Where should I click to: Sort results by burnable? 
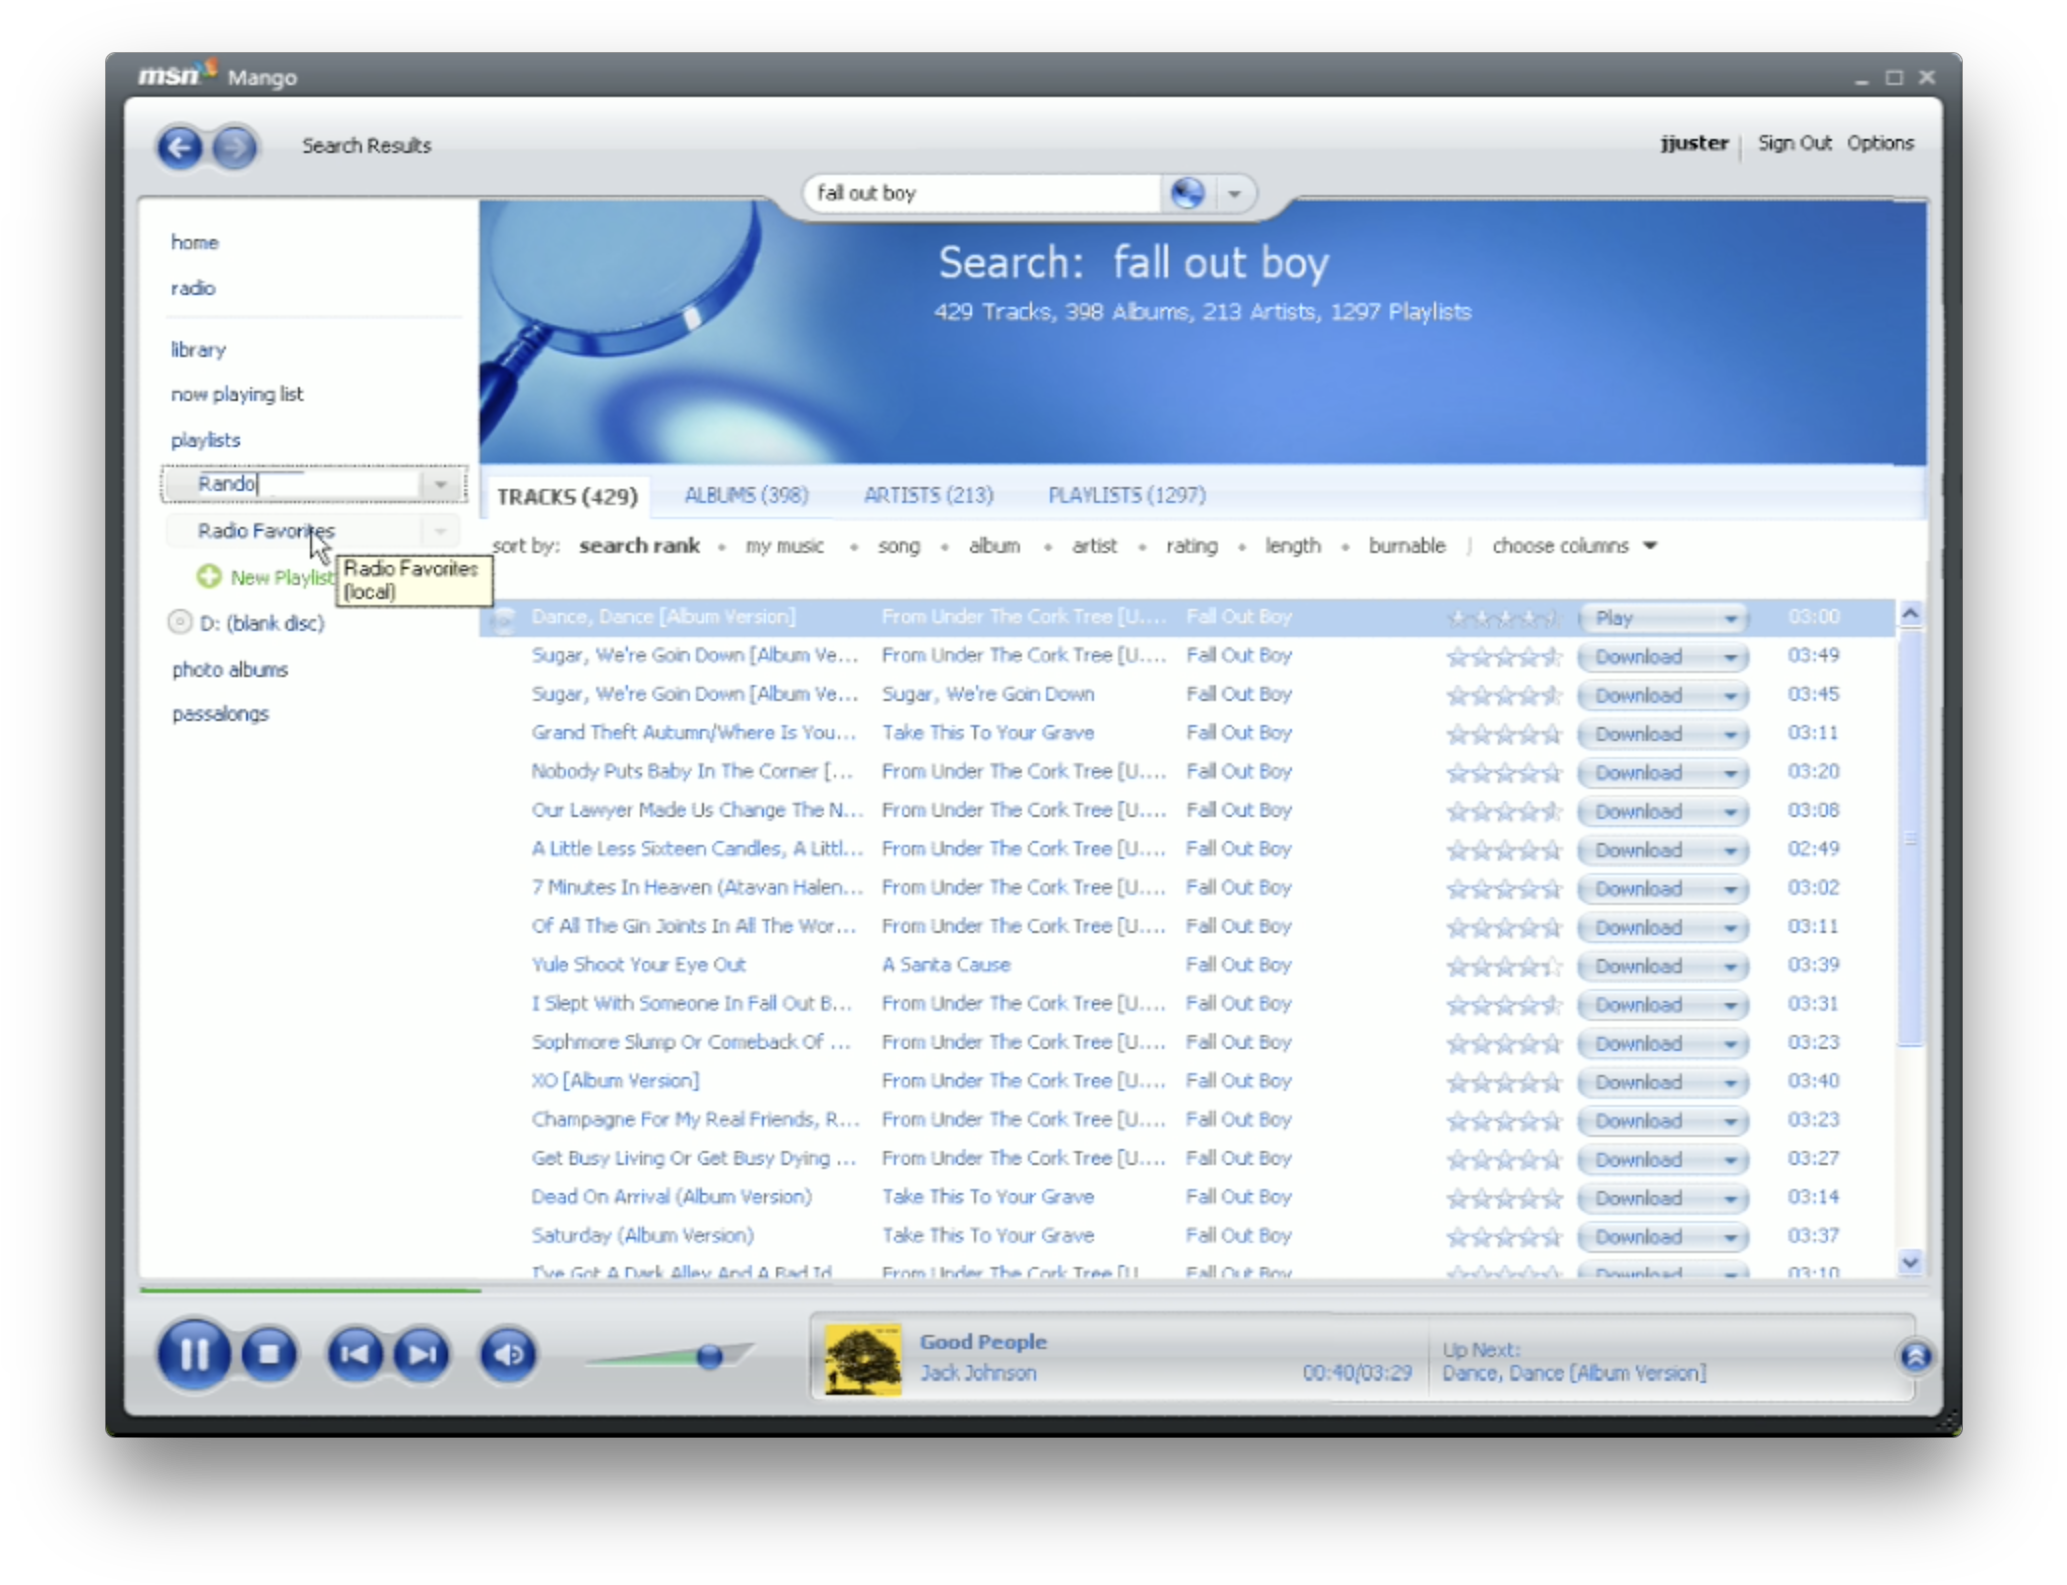1406,546
